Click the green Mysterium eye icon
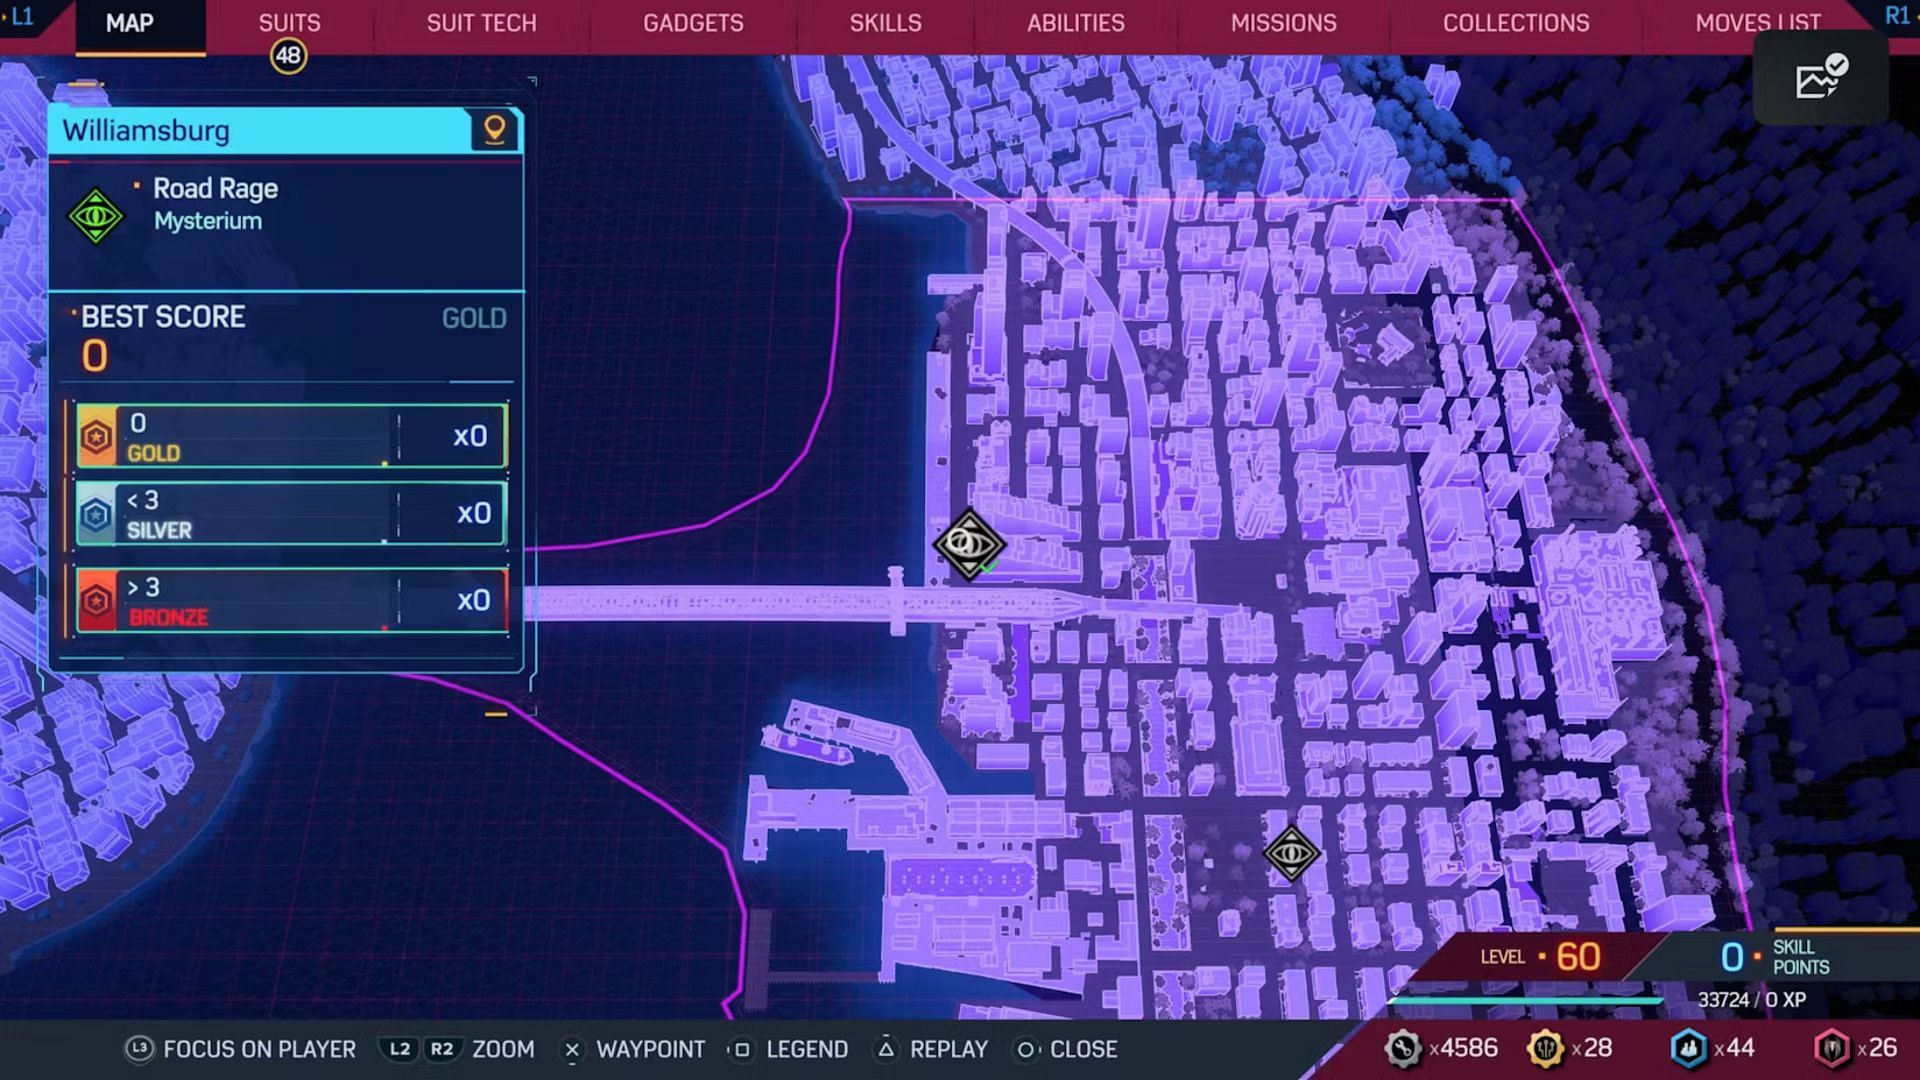This screenshot has height=1080, width=1920. [x=96, y=215]
